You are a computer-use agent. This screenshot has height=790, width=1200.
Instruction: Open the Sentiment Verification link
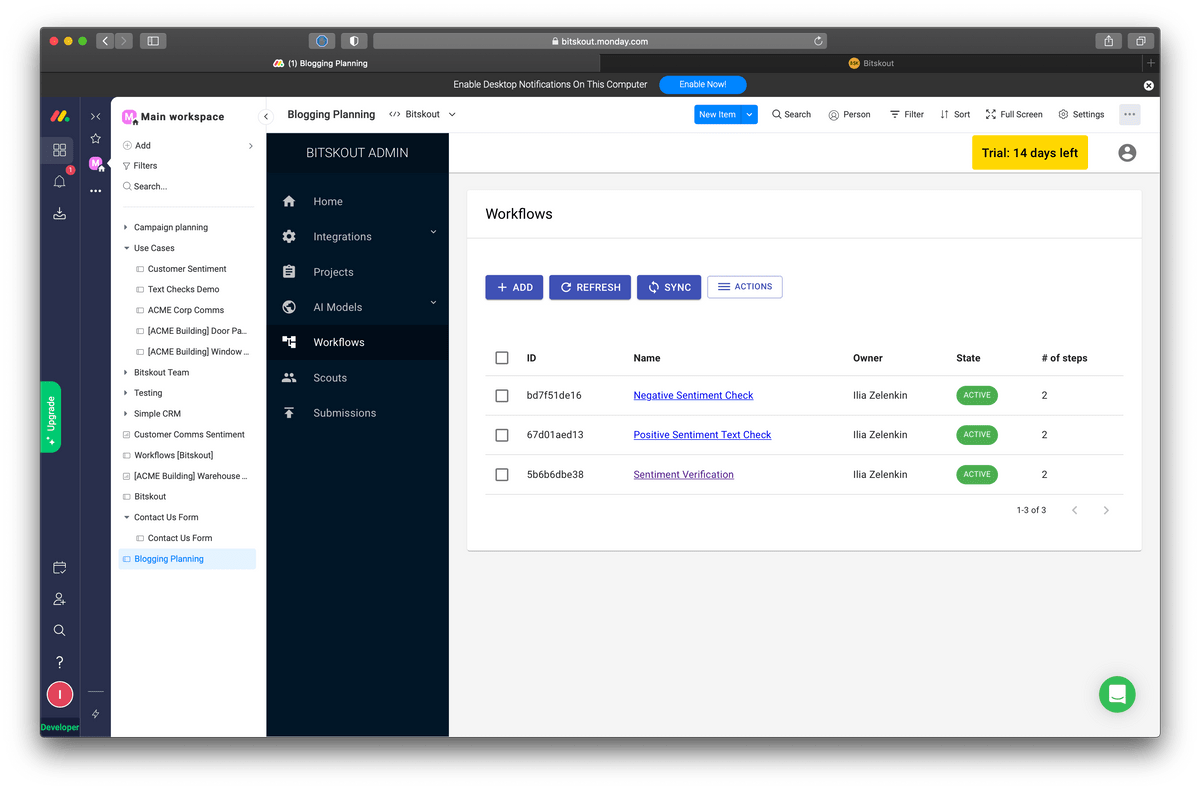click(683, 474)
